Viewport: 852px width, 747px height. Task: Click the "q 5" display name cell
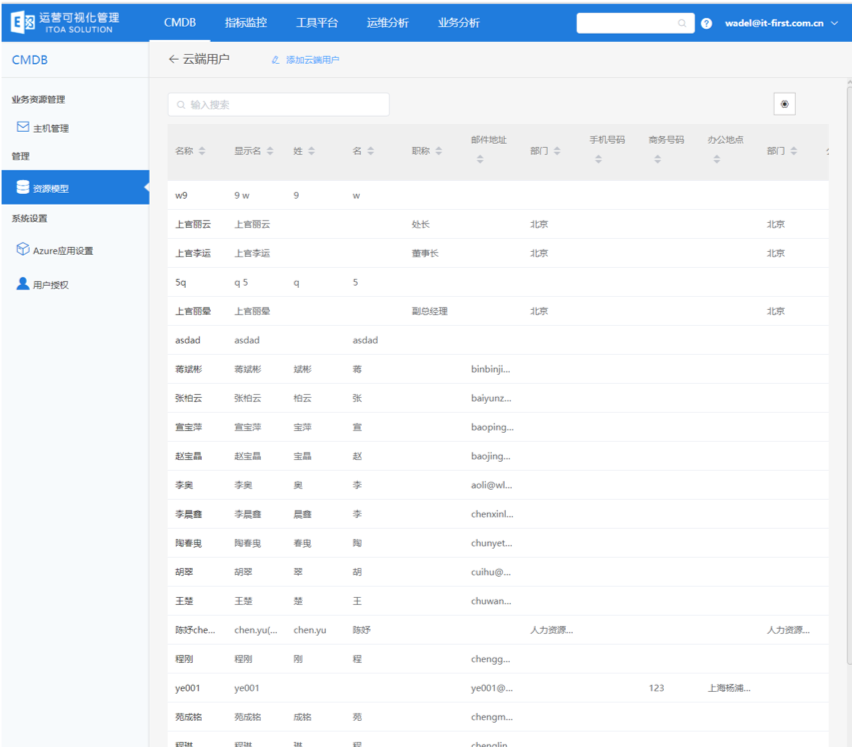(x=241, y=282)
